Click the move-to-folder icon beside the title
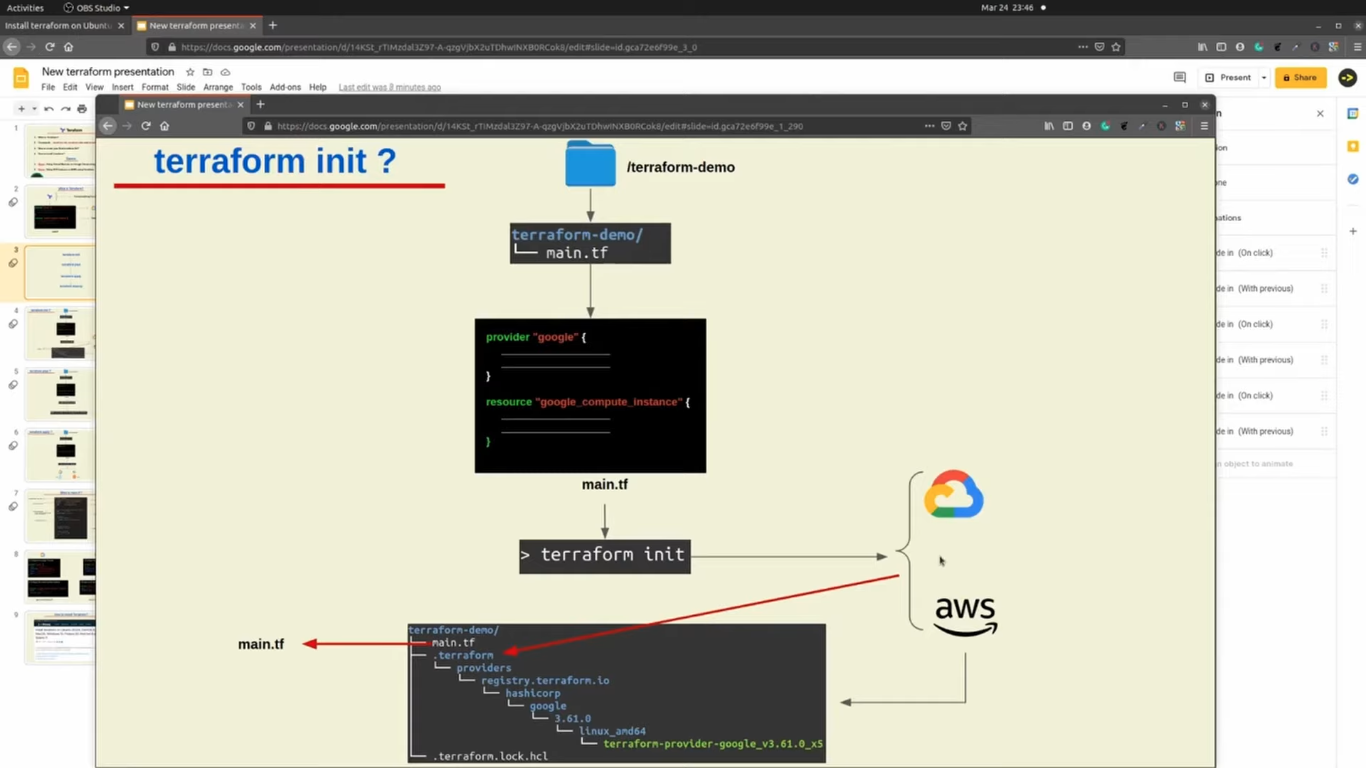1366x768 pixels. [207, 72]
